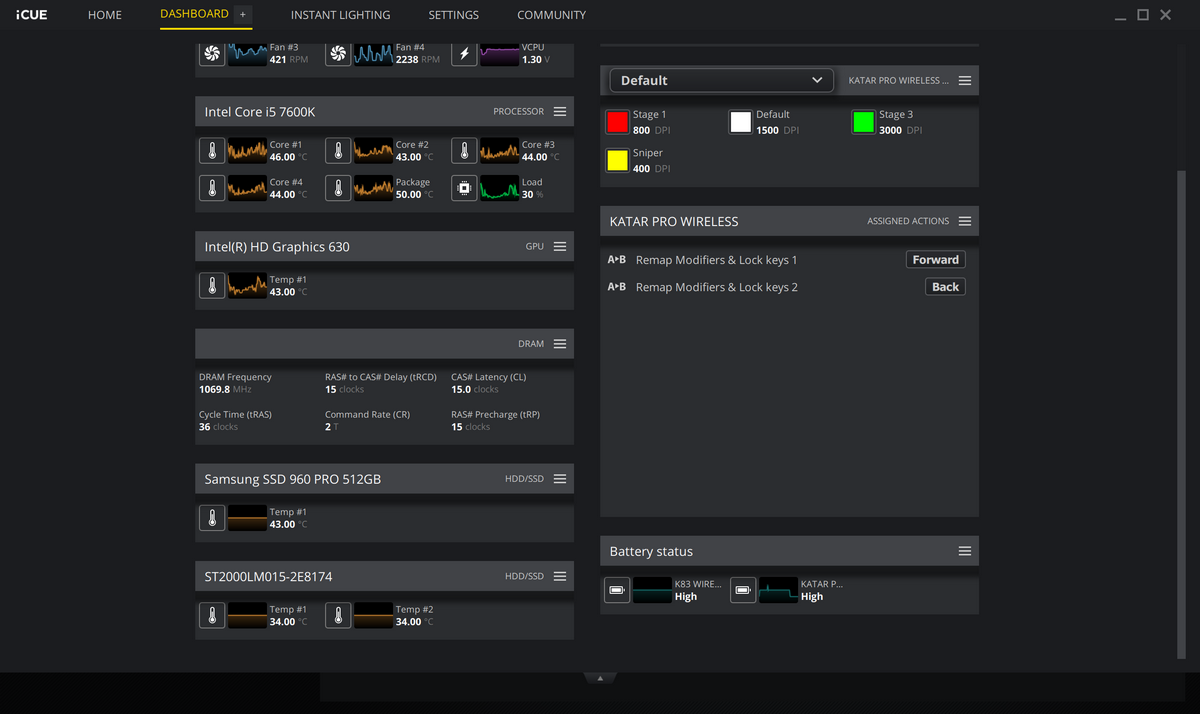
Task: Open the Settings tab
Action: [453, 15]
